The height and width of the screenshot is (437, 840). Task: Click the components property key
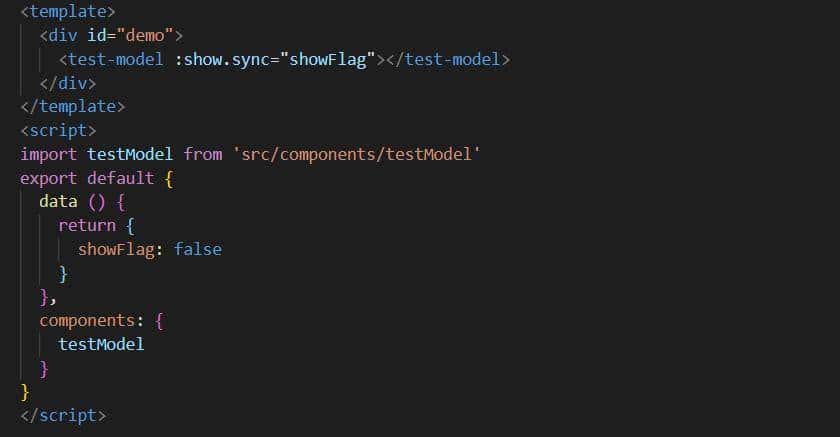(87, 320)
